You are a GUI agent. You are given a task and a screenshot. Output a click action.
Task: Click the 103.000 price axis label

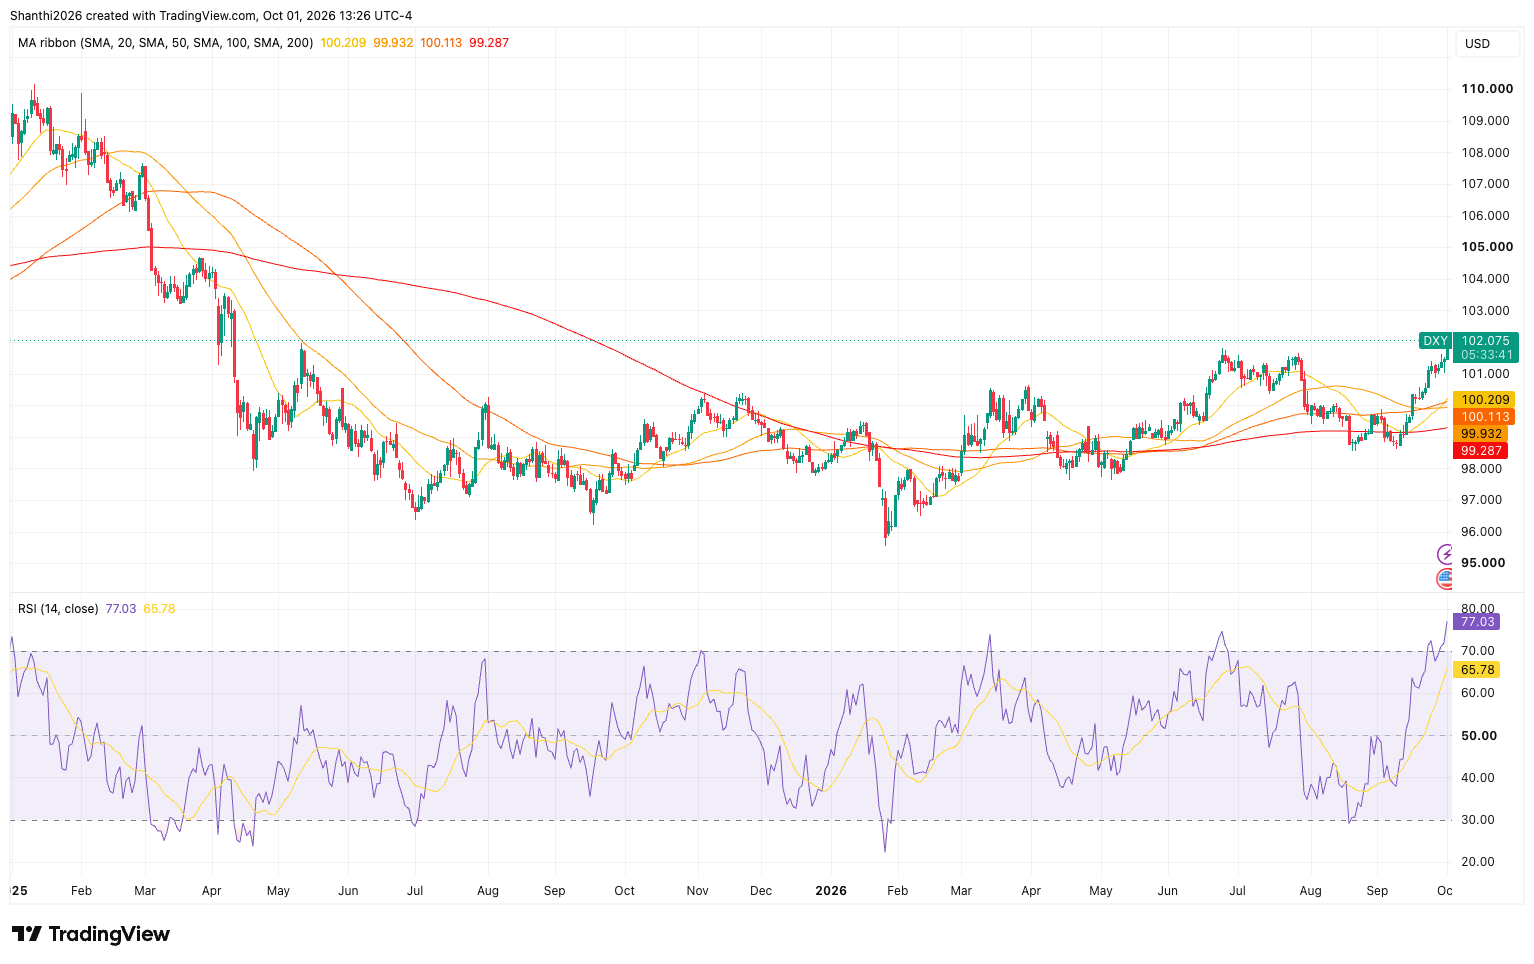click(1485, 311)
